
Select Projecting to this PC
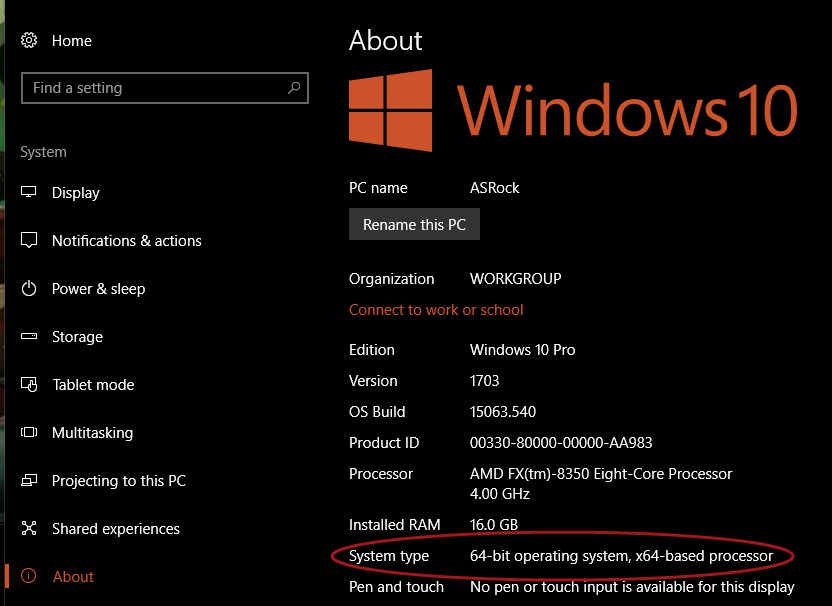(x=119, y=481)
